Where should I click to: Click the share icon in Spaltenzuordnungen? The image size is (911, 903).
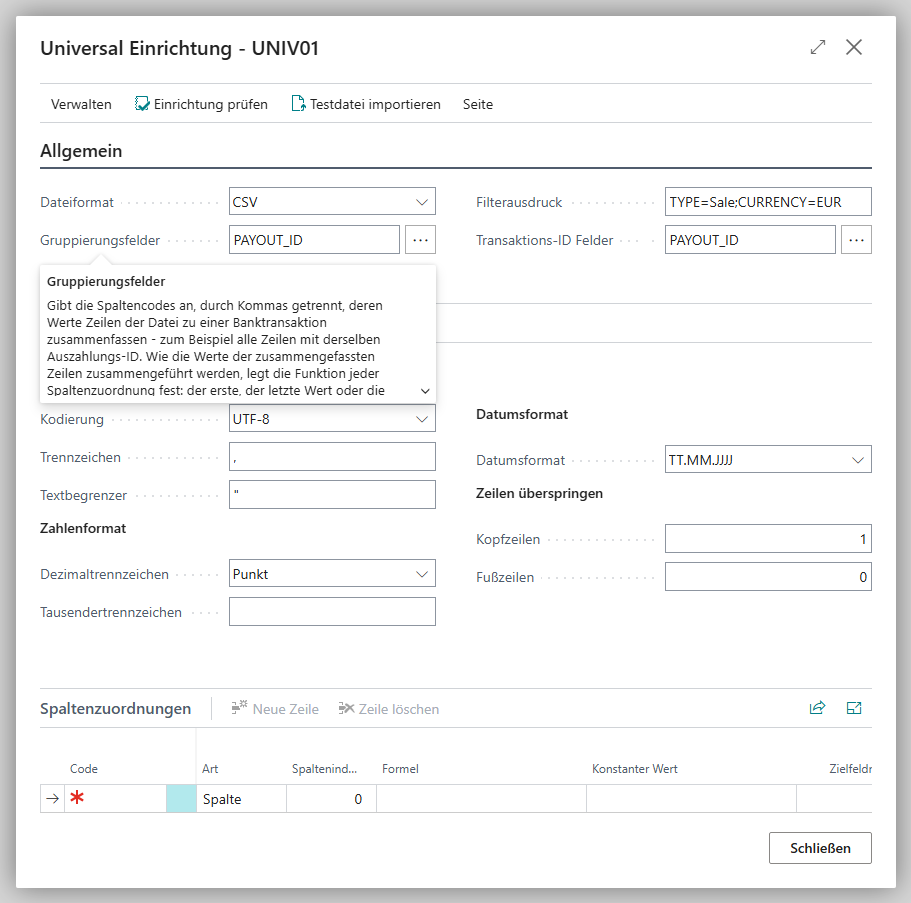[817, 708]
